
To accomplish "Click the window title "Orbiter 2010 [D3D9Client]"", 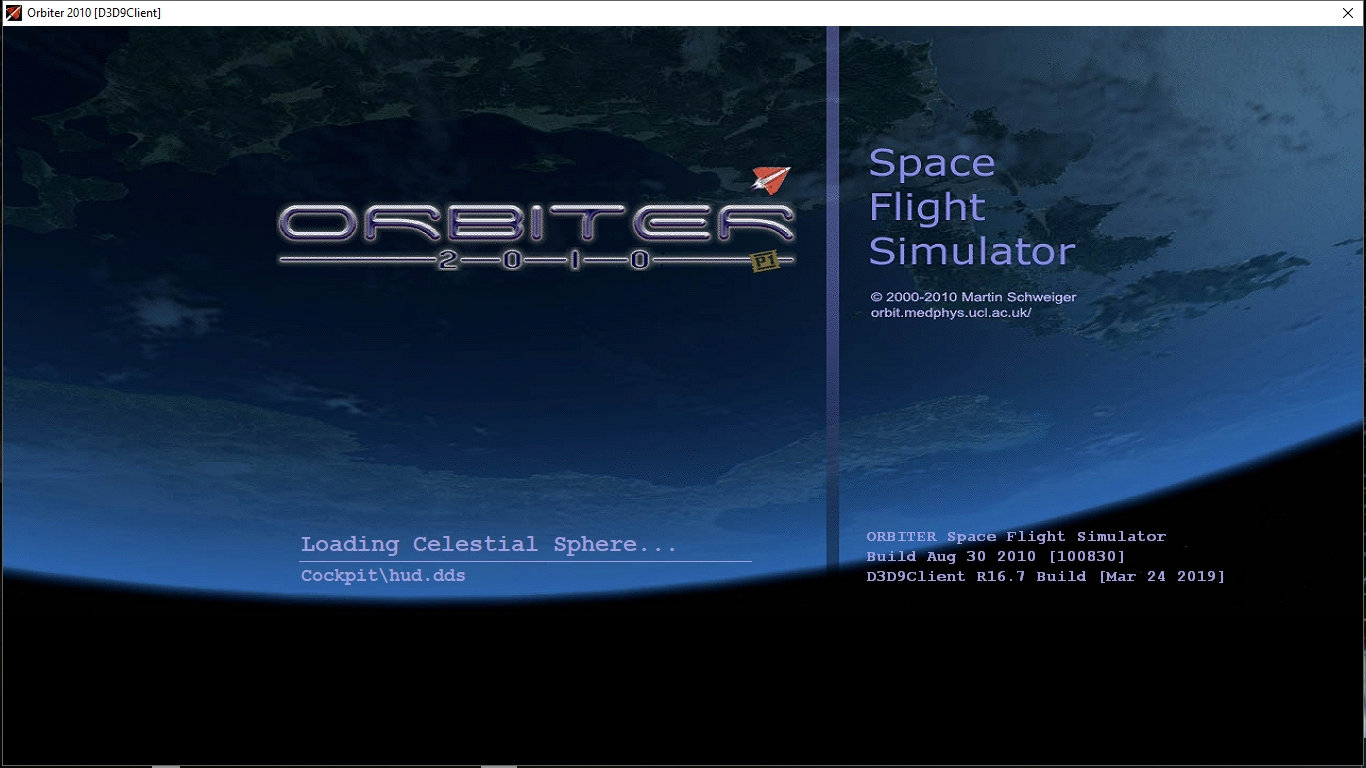I will click(x=94, y=13).
